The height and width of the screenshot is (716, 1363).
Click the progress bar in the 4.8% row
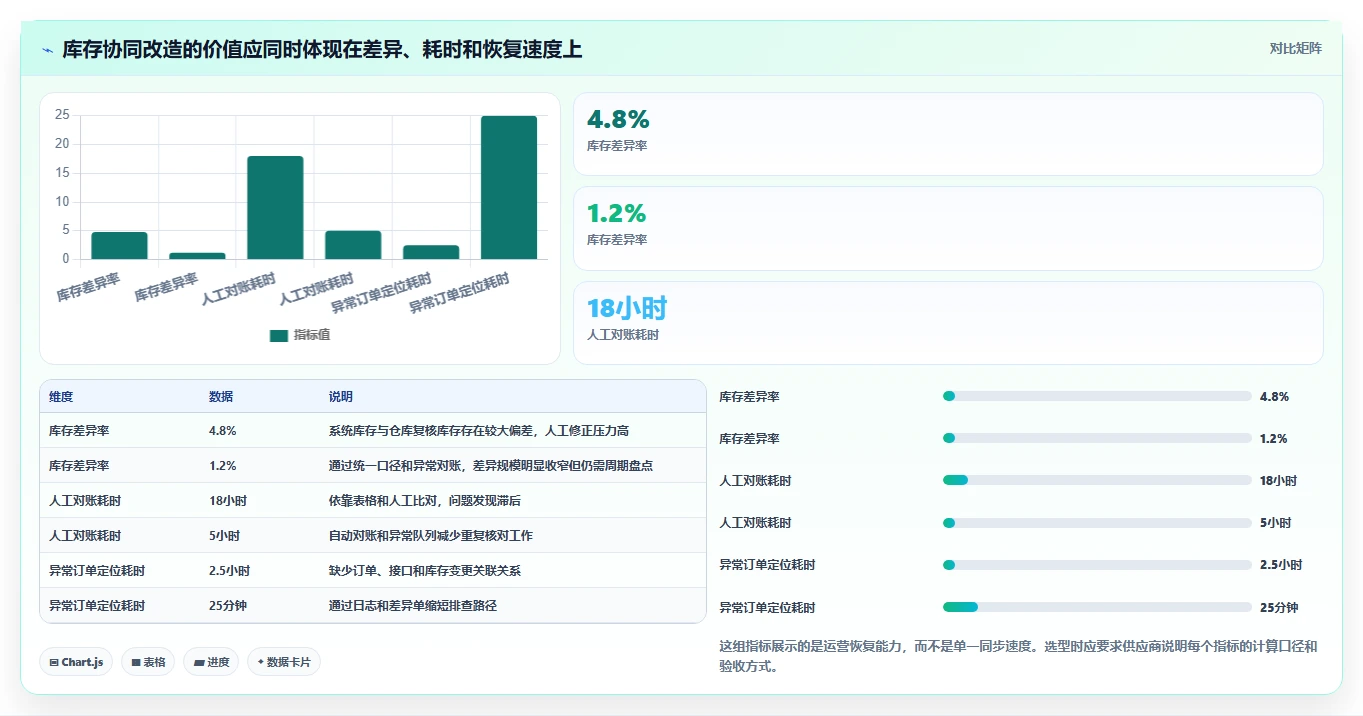(x=1097, y=396)
